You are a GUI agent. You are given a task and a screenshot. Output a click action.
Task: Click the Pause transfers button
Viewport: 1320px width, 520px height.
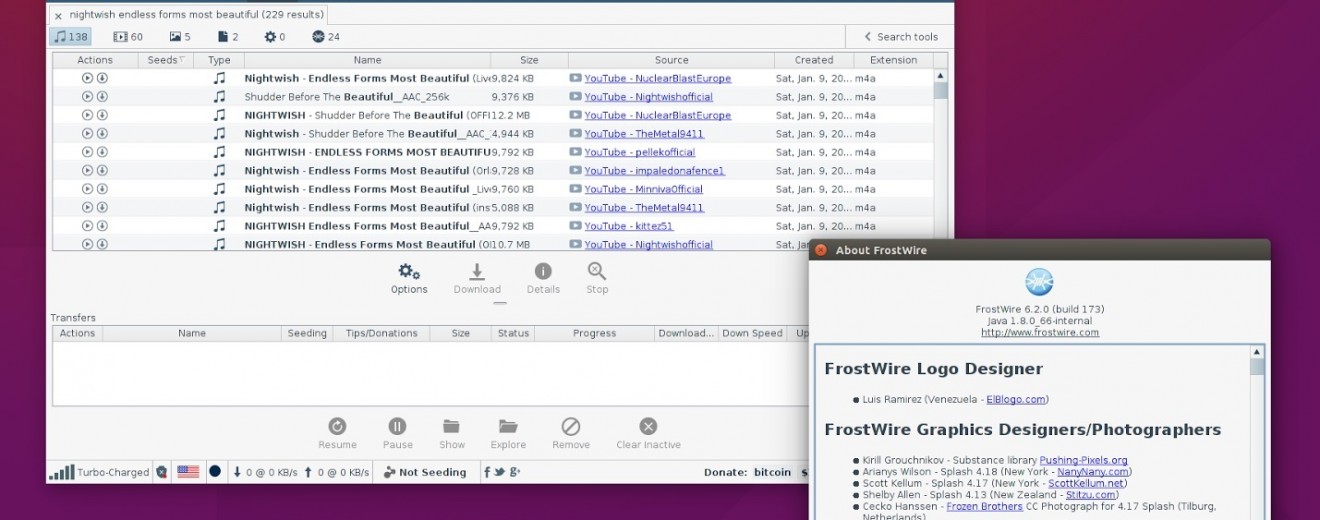click(x=397, y=427)
